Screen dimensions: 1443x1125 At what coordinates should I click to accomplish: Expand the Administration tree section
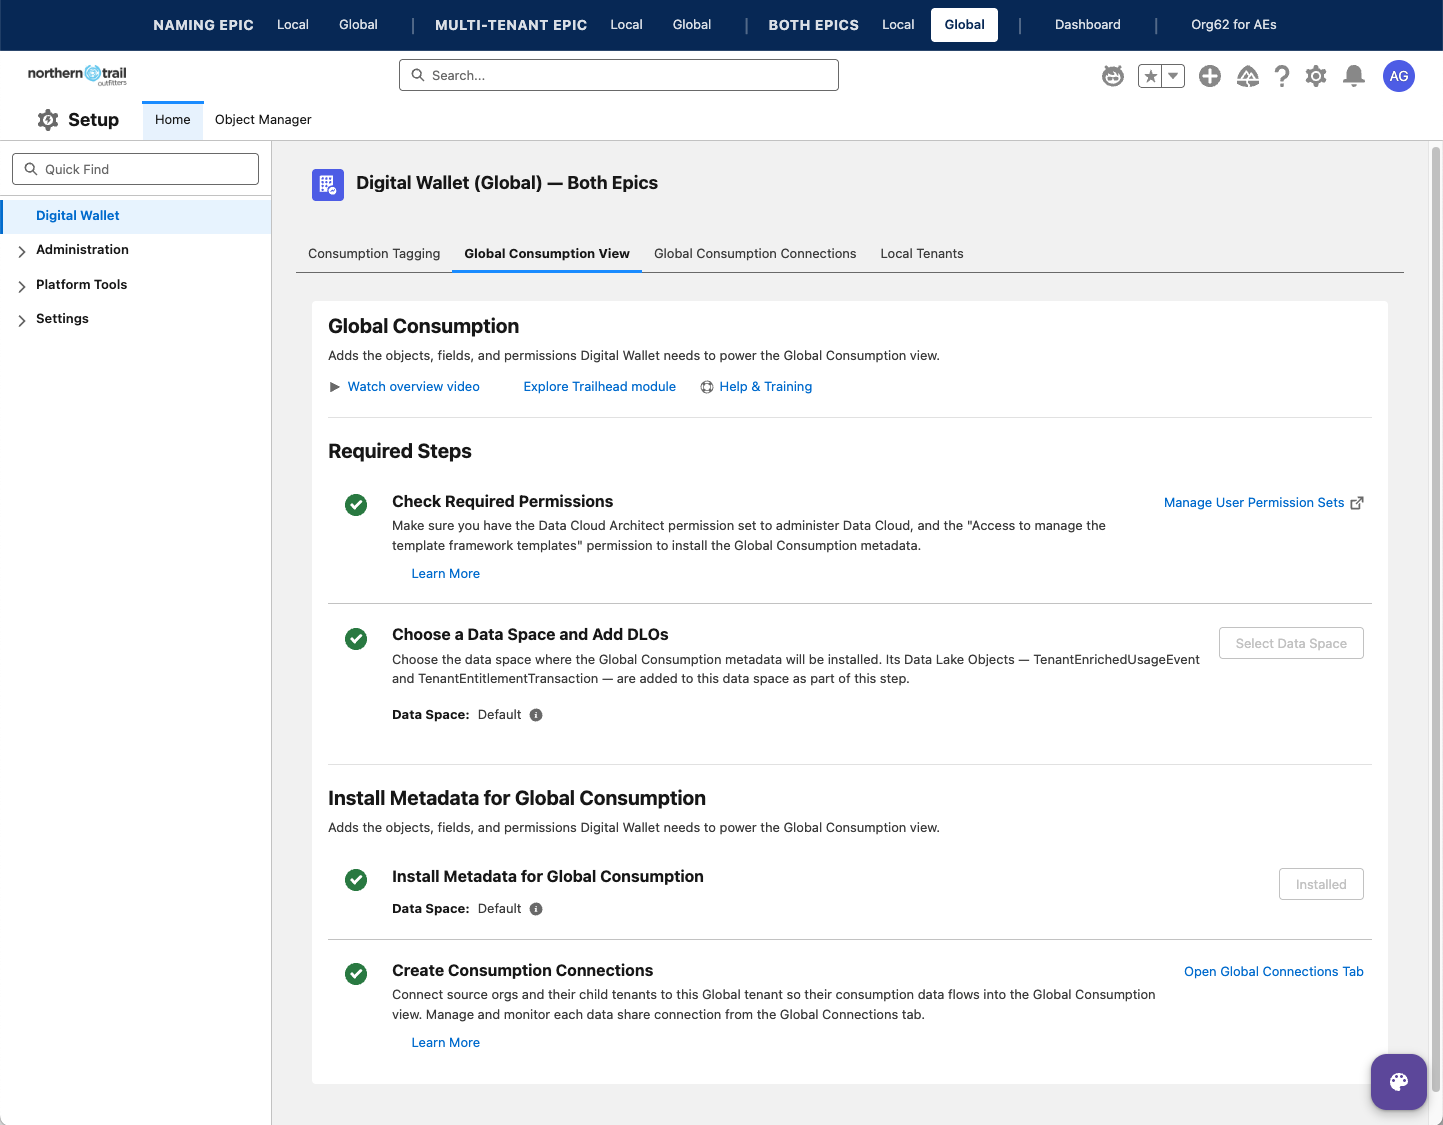22,252
